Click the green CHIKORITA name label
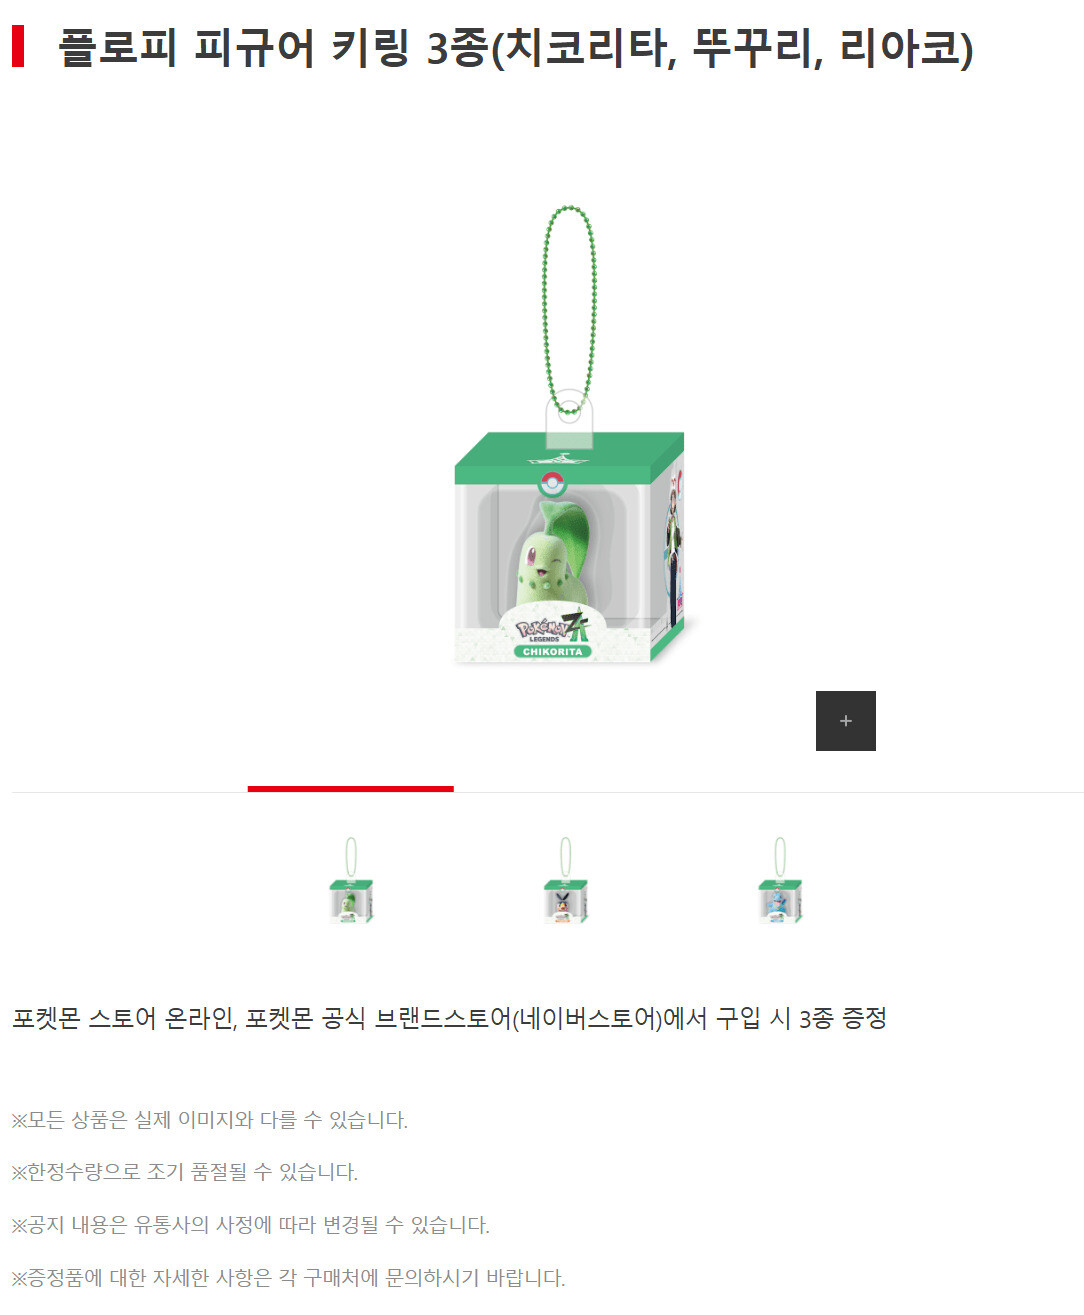The height and width of the screenshot is (1315, 1084). coord(553,651)
